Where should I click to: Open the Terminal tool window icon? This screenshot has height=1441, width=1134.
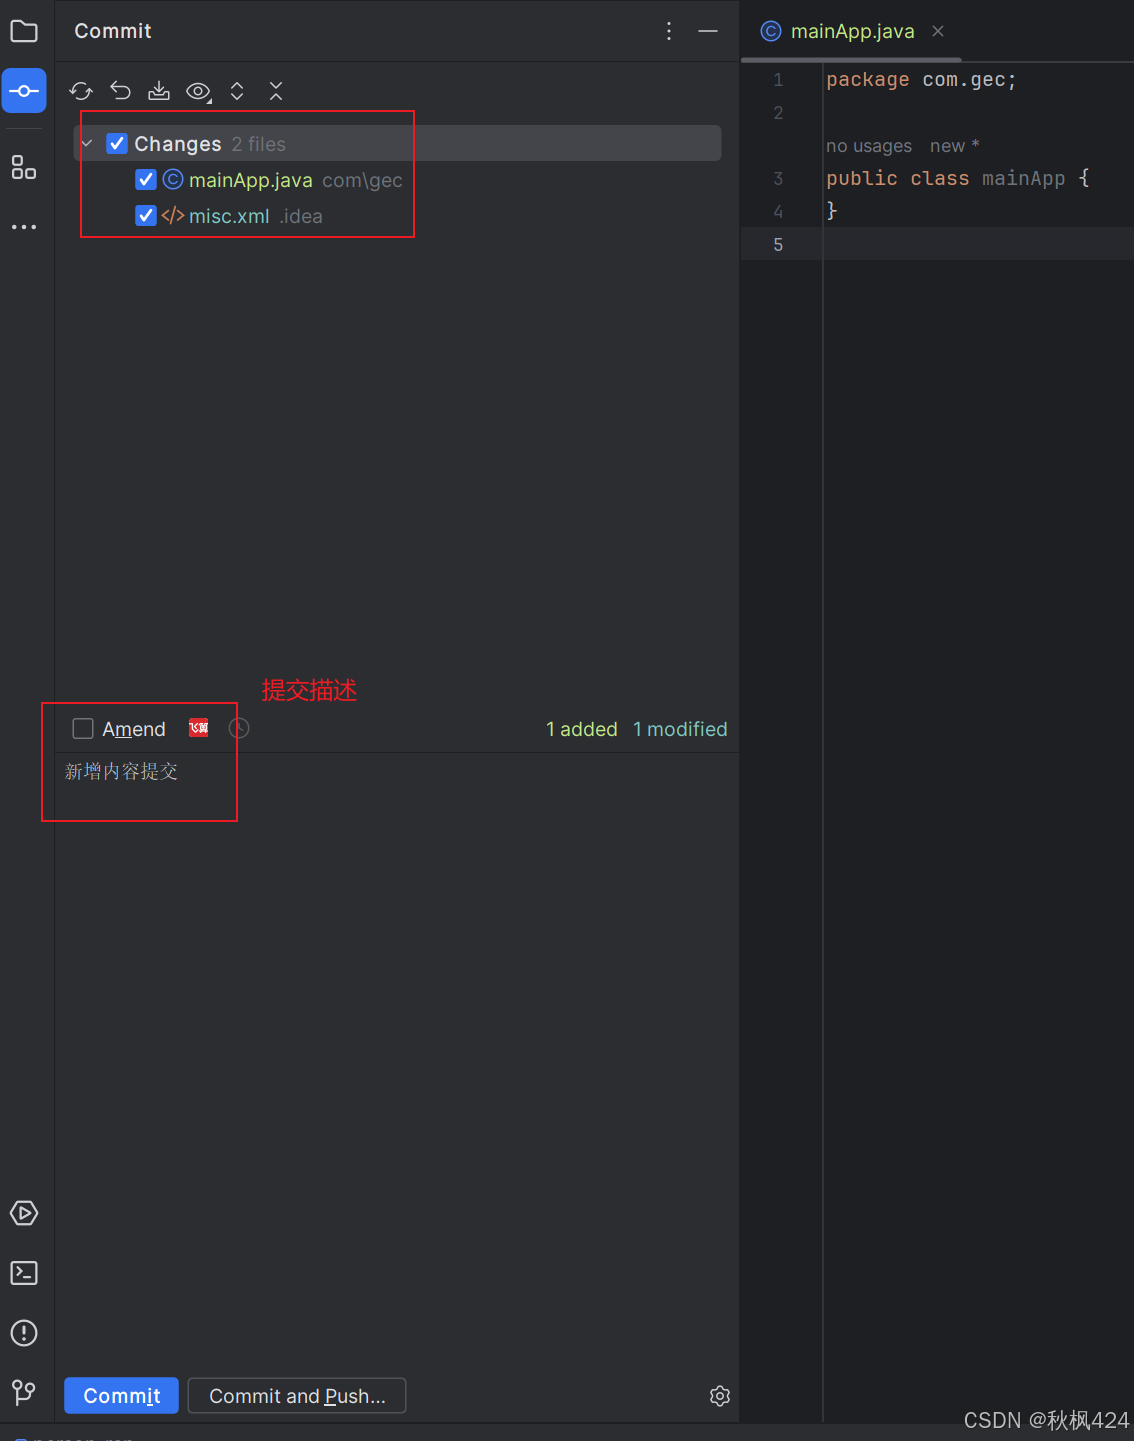pos(24,1273)
